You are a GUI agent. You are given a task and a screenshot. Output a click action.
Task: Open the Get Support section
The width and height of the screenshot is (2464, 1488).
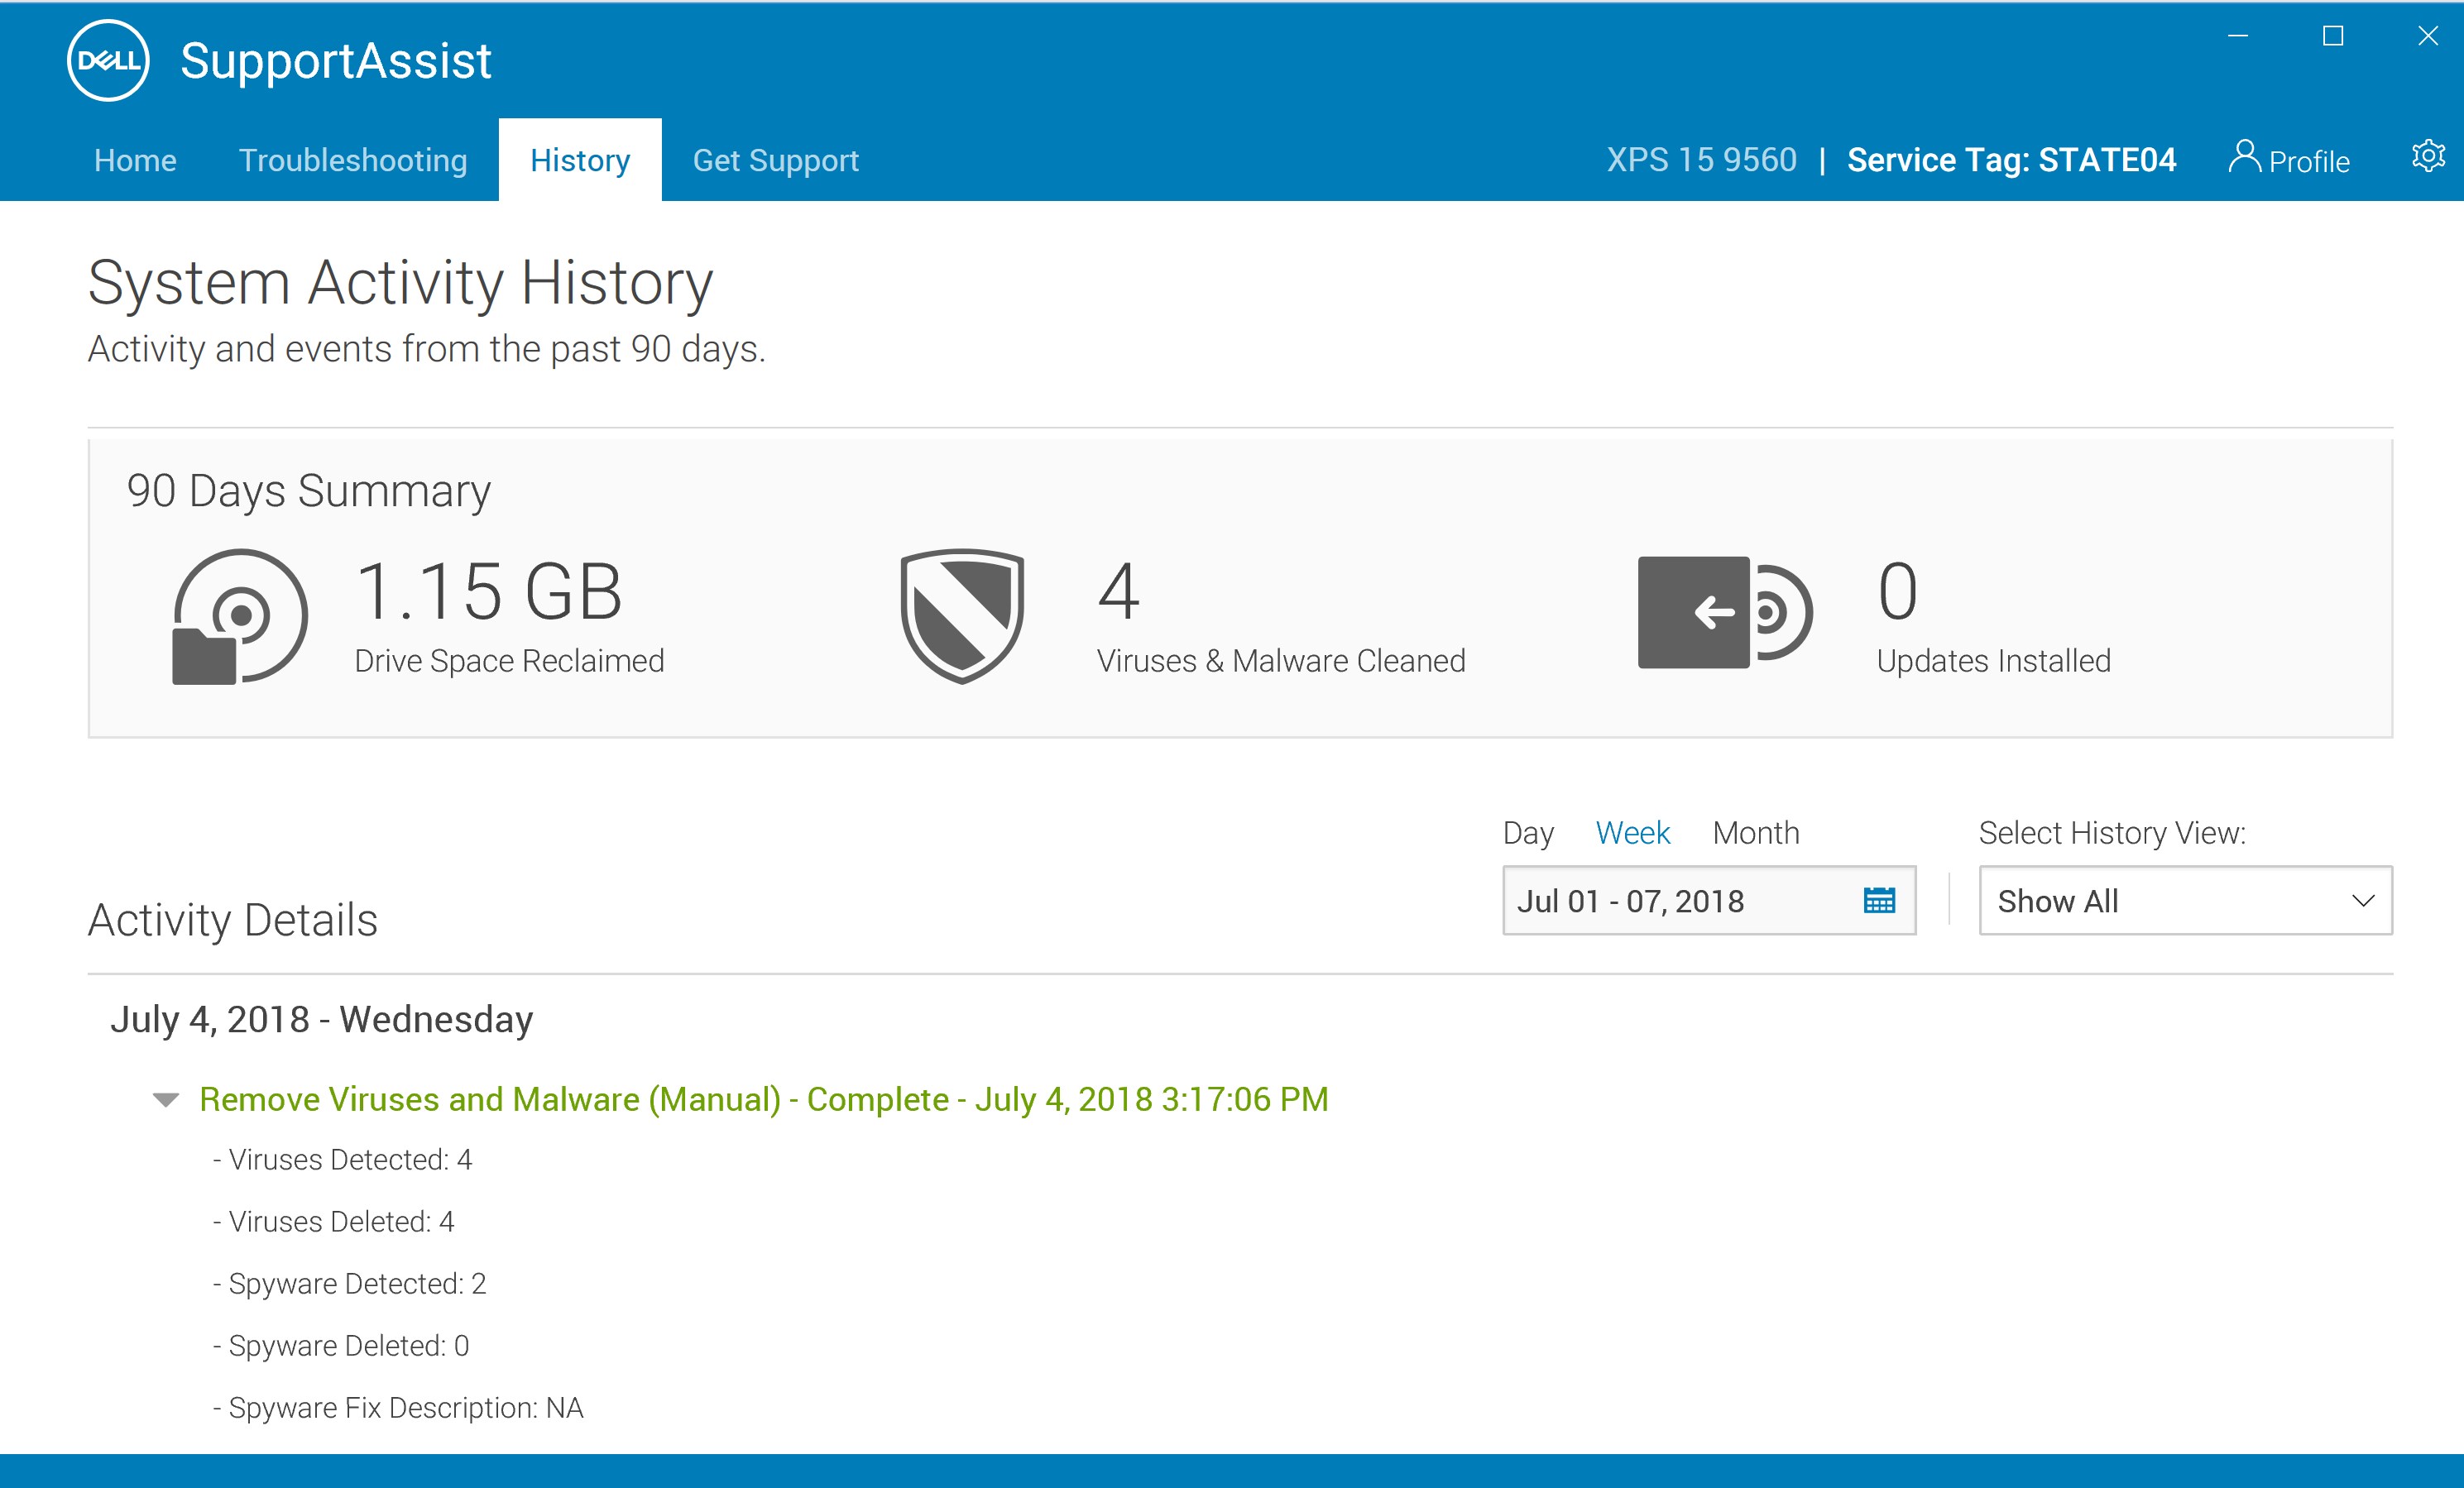tap(776, 160)
